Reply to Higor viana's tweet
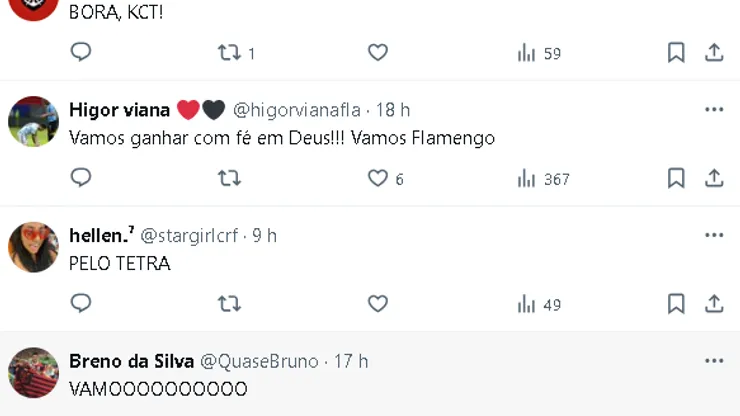740x416 pixels. coord(81,178)
